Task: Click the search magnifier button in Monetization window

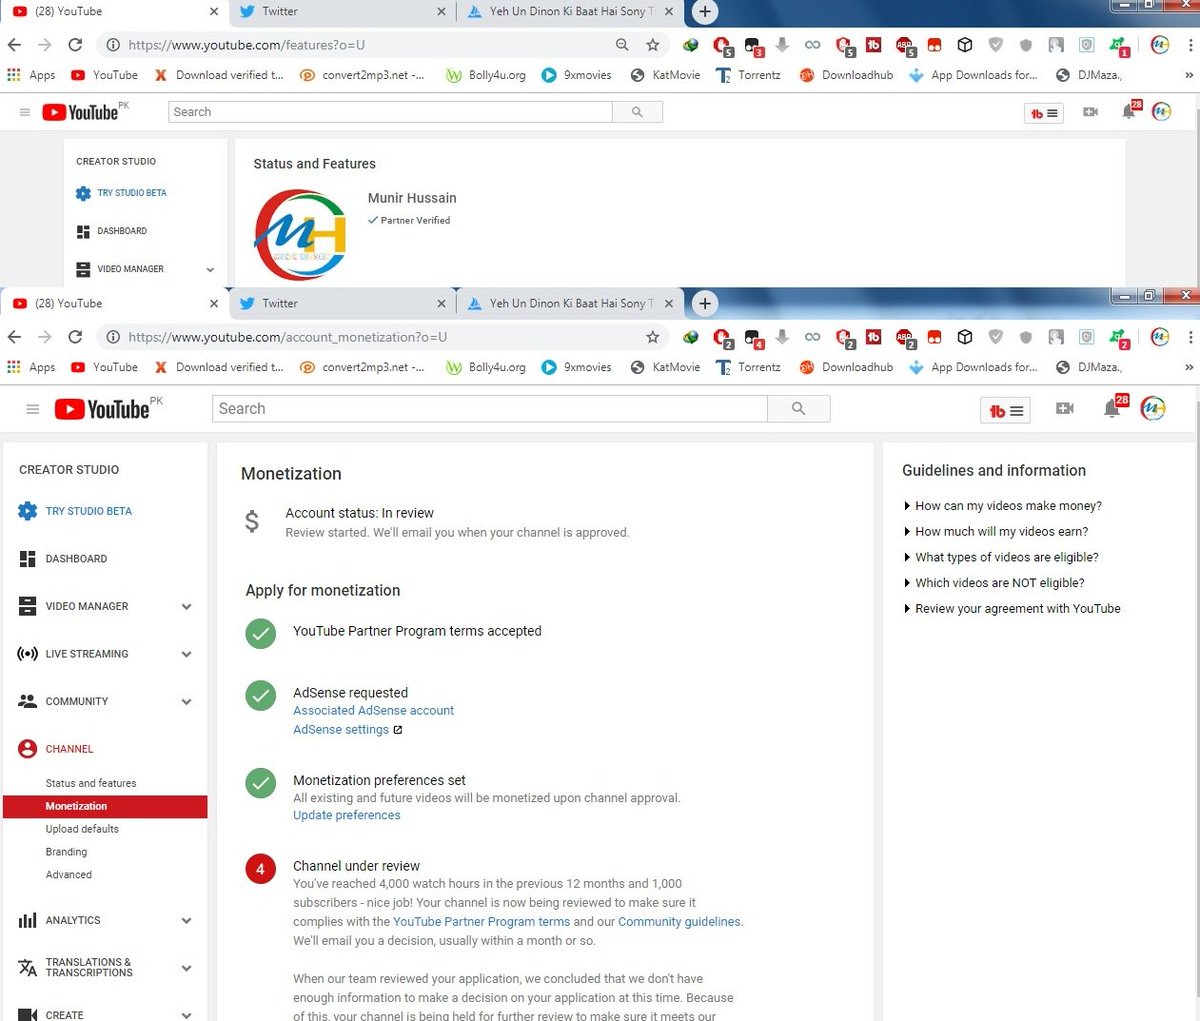Action: [x=798, y=408]
